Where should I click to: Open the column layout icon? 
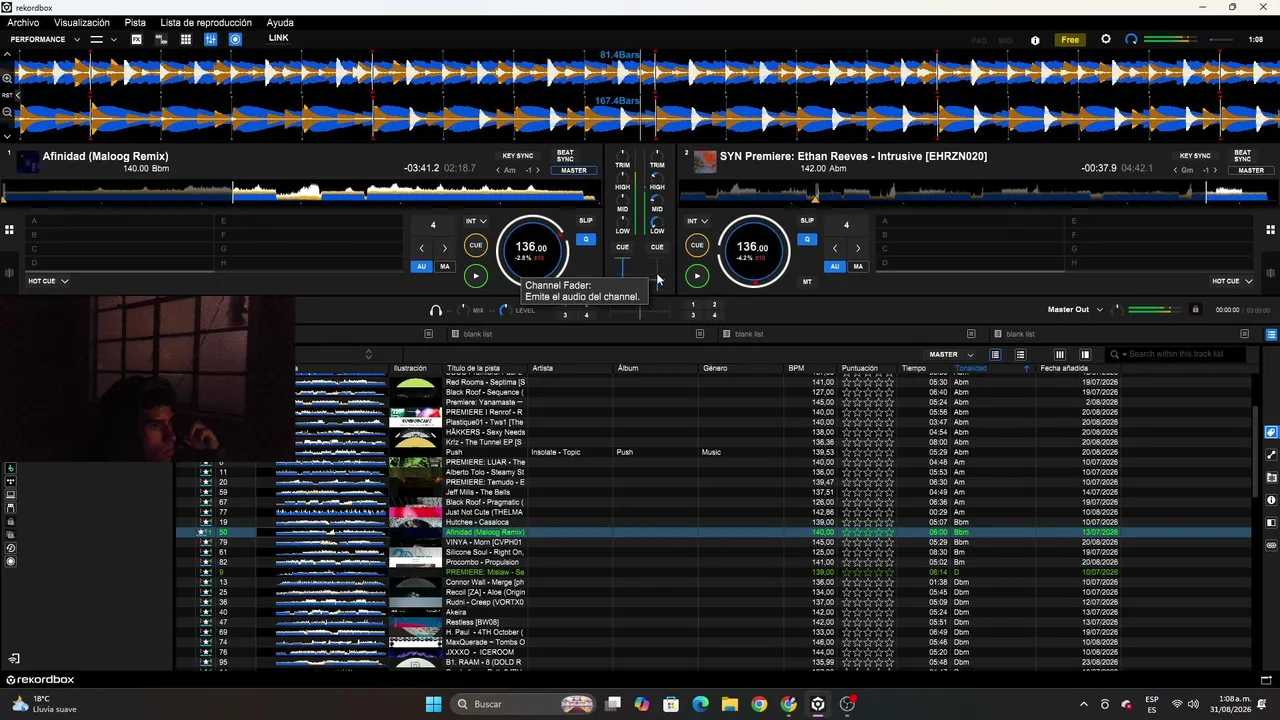(x=1060, y=354)
